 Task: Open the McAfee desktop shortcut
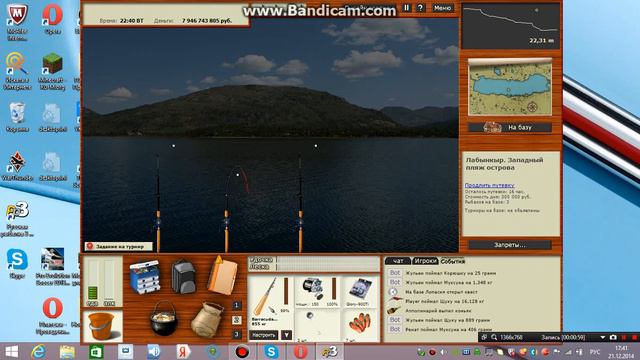[17, 22]
